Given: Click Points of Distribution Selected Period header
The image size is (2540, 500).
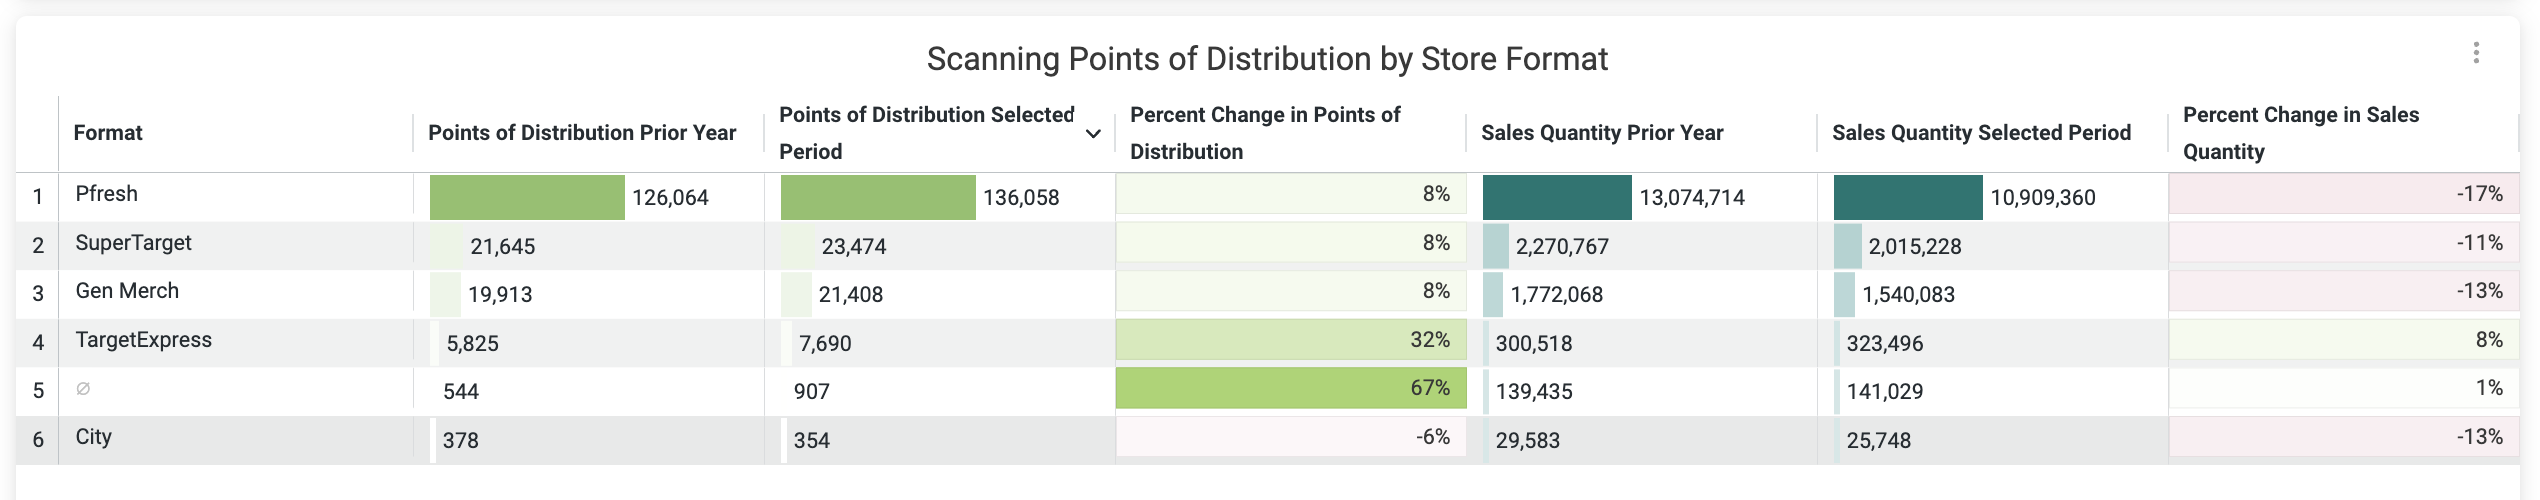Looking at the screenshot, I should pyautogui.click(x=926, y=133).
